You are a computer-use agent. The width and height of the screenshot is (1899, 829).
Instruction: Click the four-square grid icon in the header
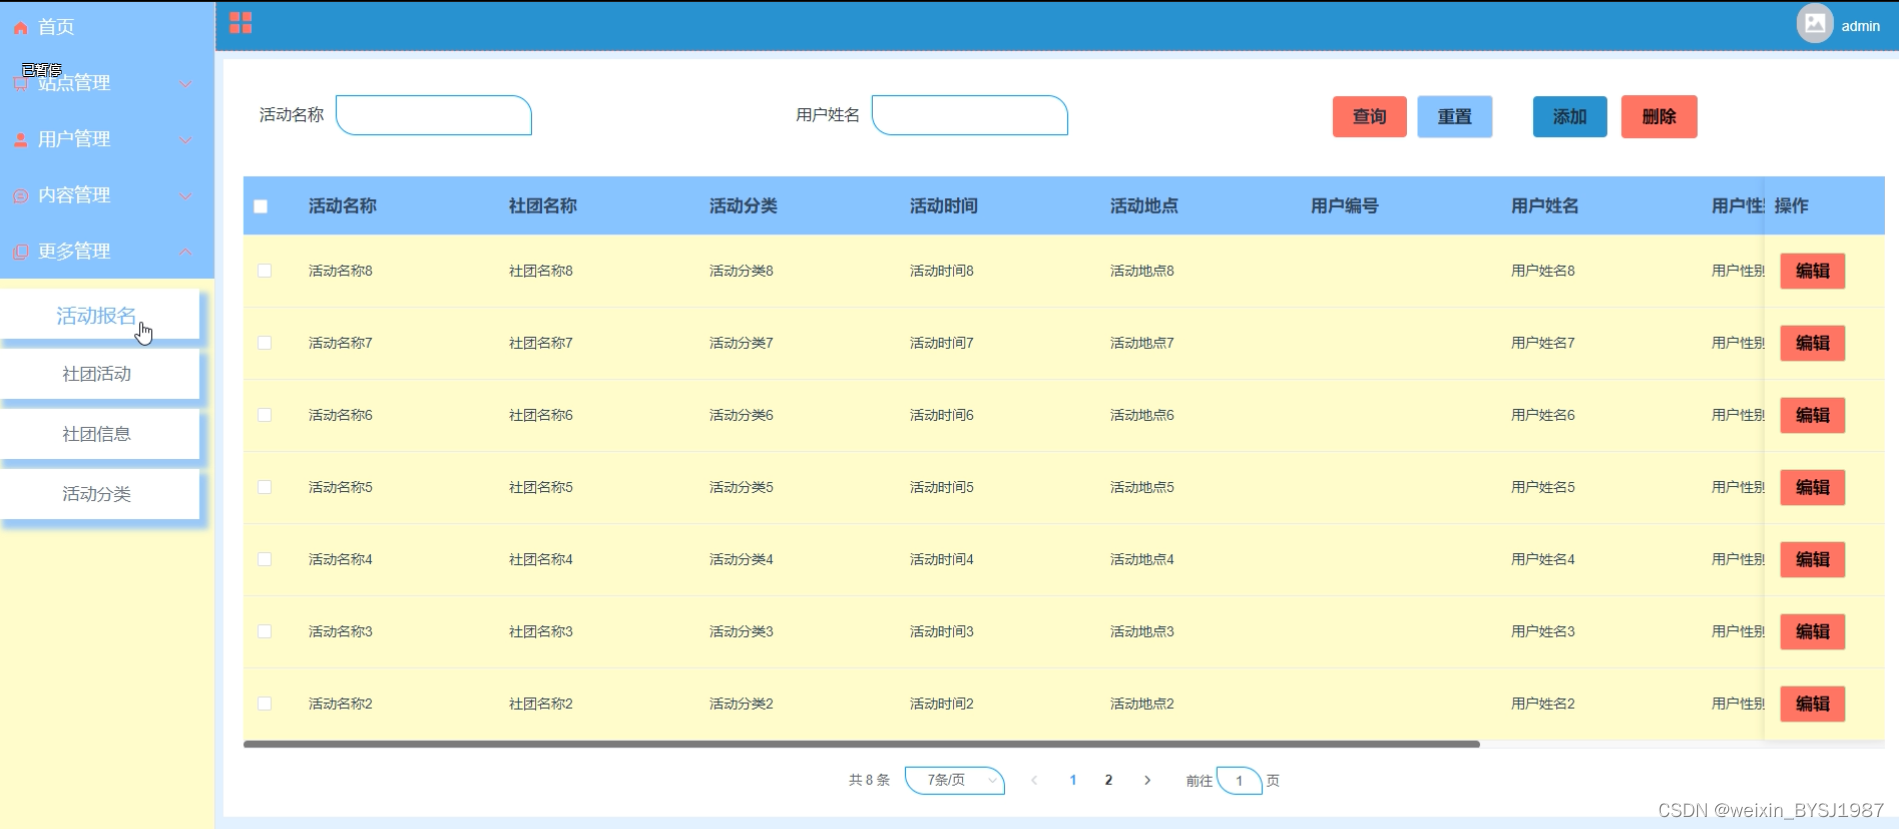pyautogui.click(x=241, y=23)
